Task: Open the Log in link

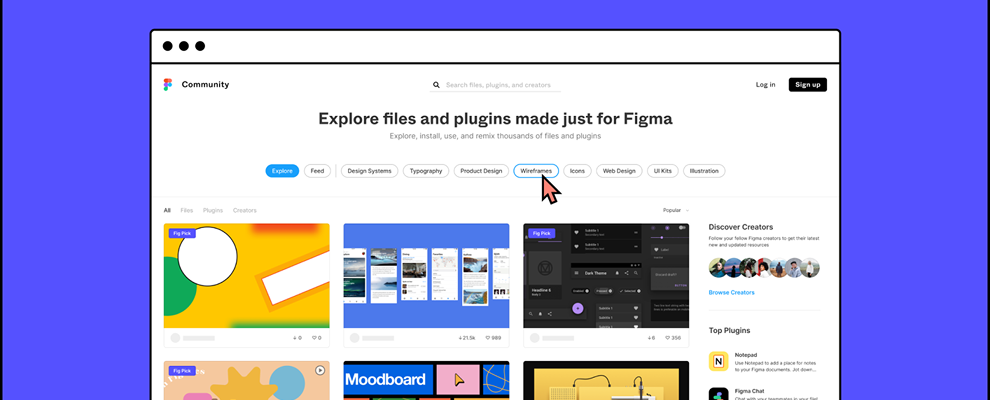Action: click(765, 85)
